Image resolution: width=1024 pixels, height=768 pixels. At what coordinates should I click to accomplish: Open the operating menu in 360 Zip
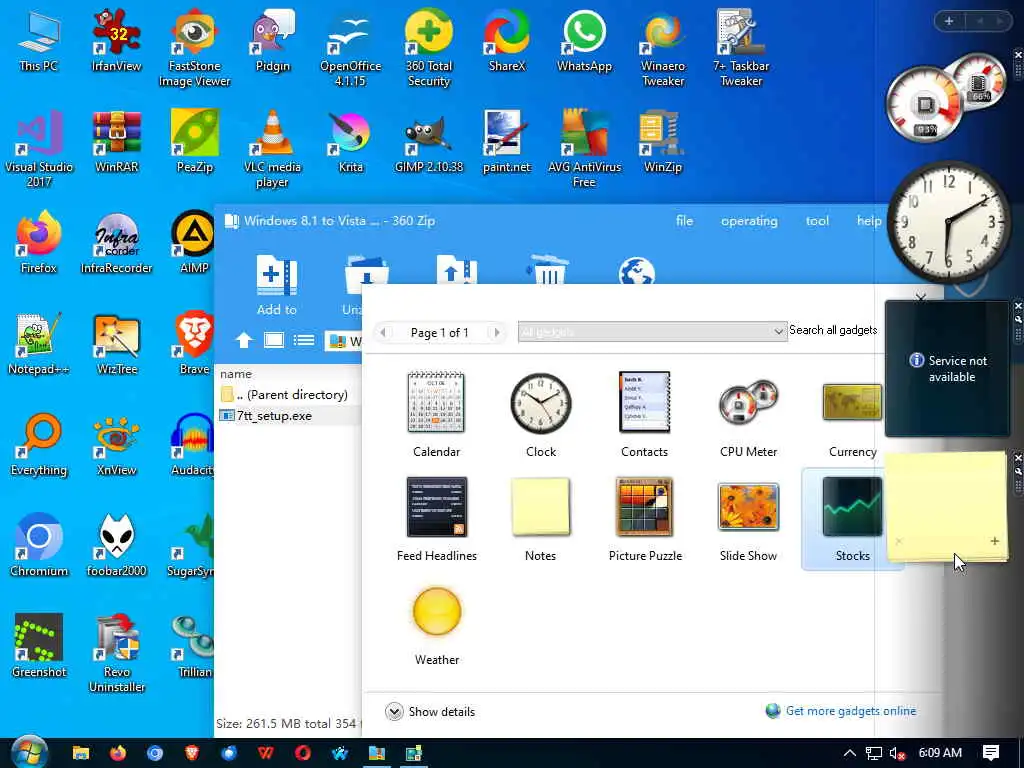point(749,221)
